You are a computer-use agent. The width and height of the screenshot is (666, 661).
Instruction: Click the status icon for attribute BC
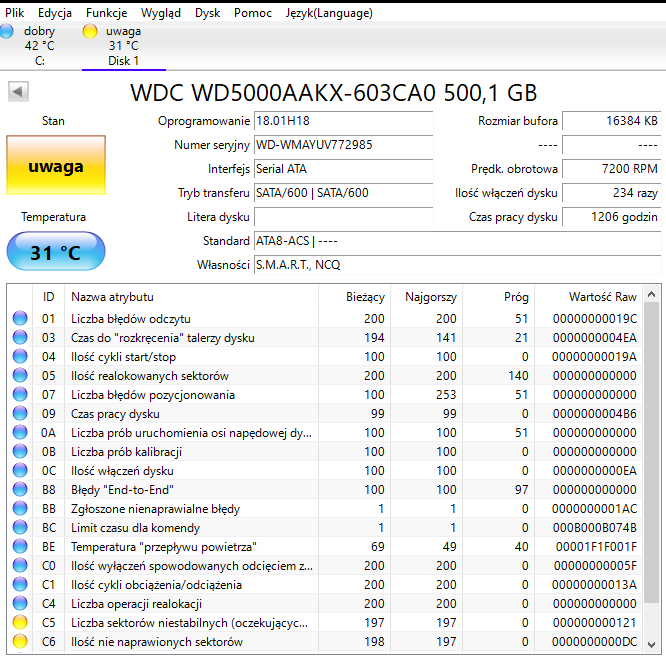20,527
